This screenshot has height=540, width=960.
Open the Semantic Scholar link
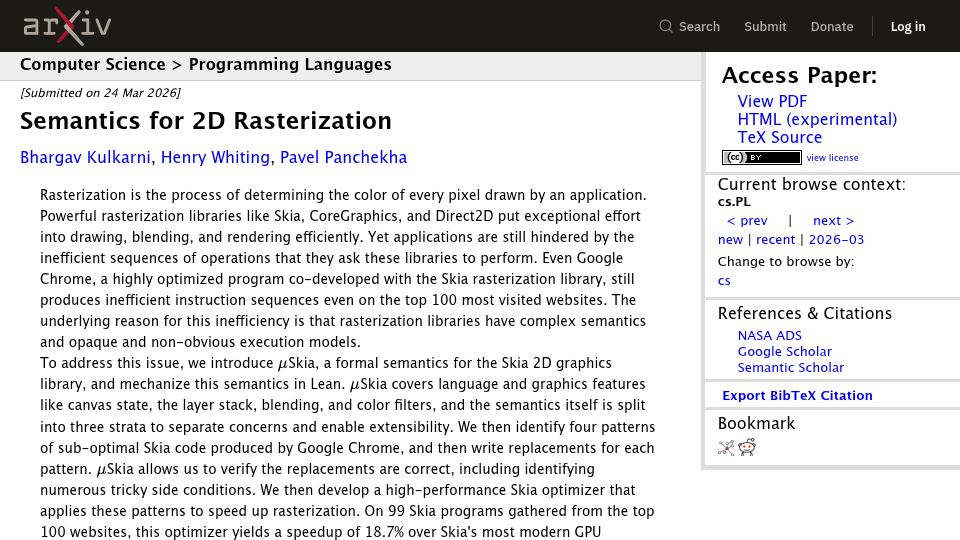click(x=790, y=367)
